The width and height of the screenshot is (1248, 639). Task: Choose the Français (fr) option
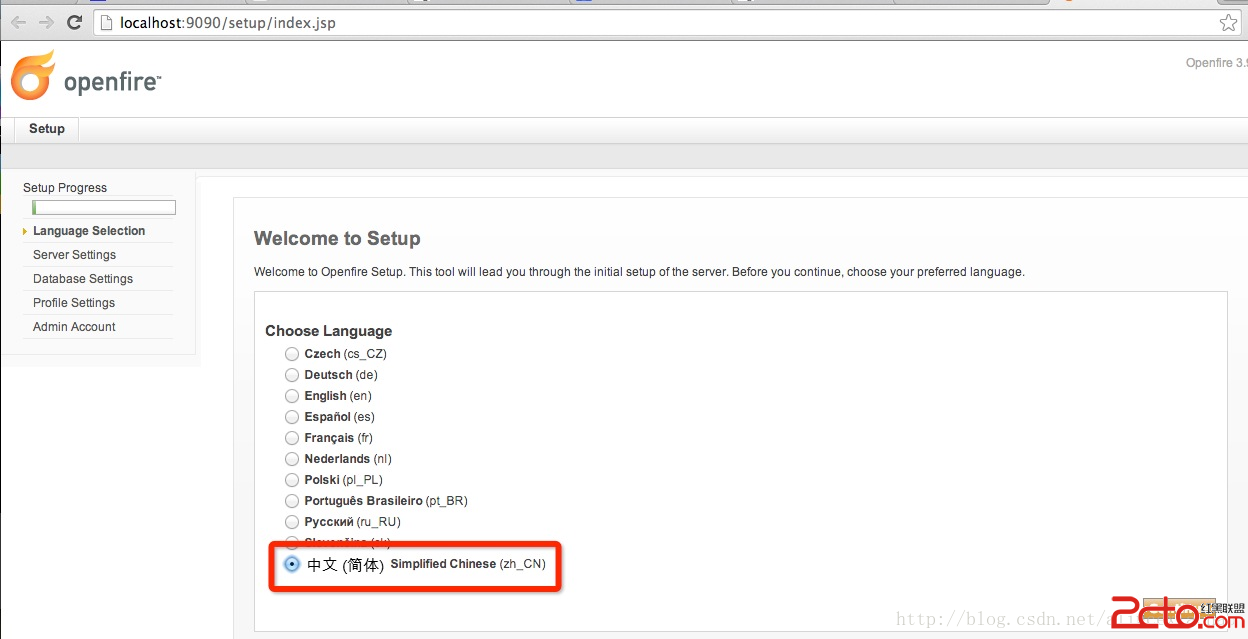pos(292,438)
